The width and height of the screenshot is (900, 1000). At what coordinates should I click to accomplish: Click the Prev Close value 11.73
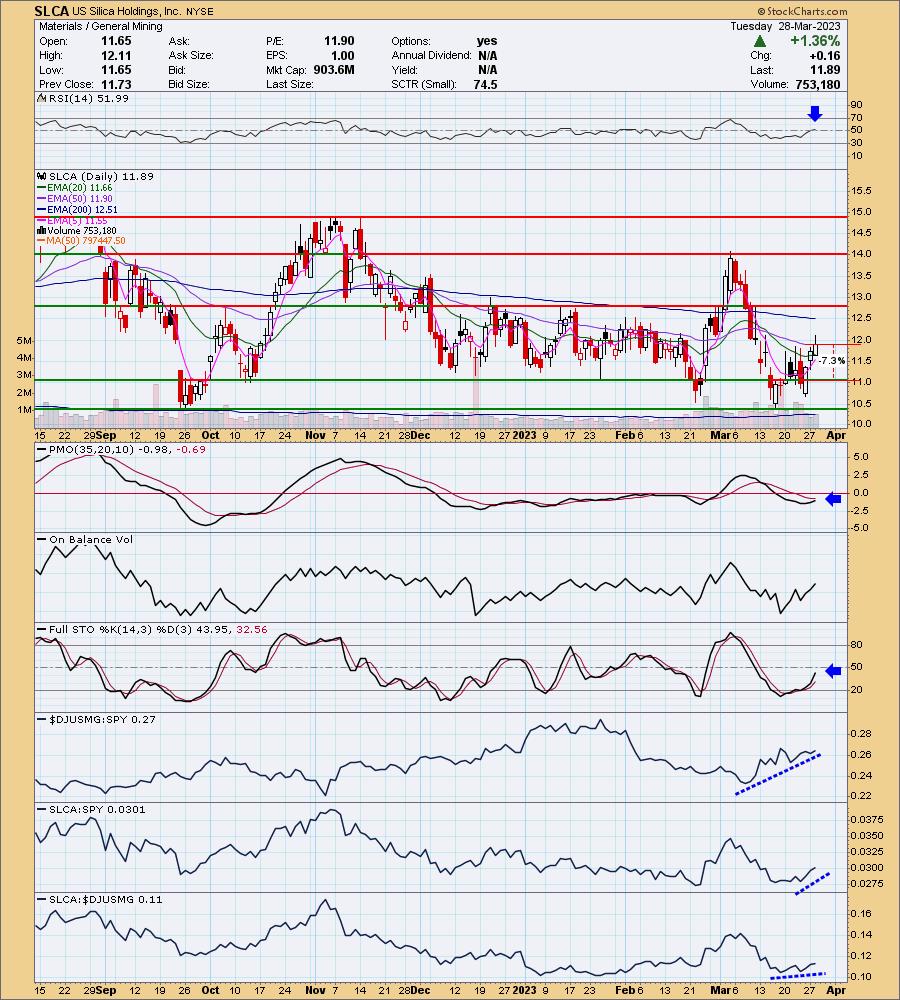117,84
